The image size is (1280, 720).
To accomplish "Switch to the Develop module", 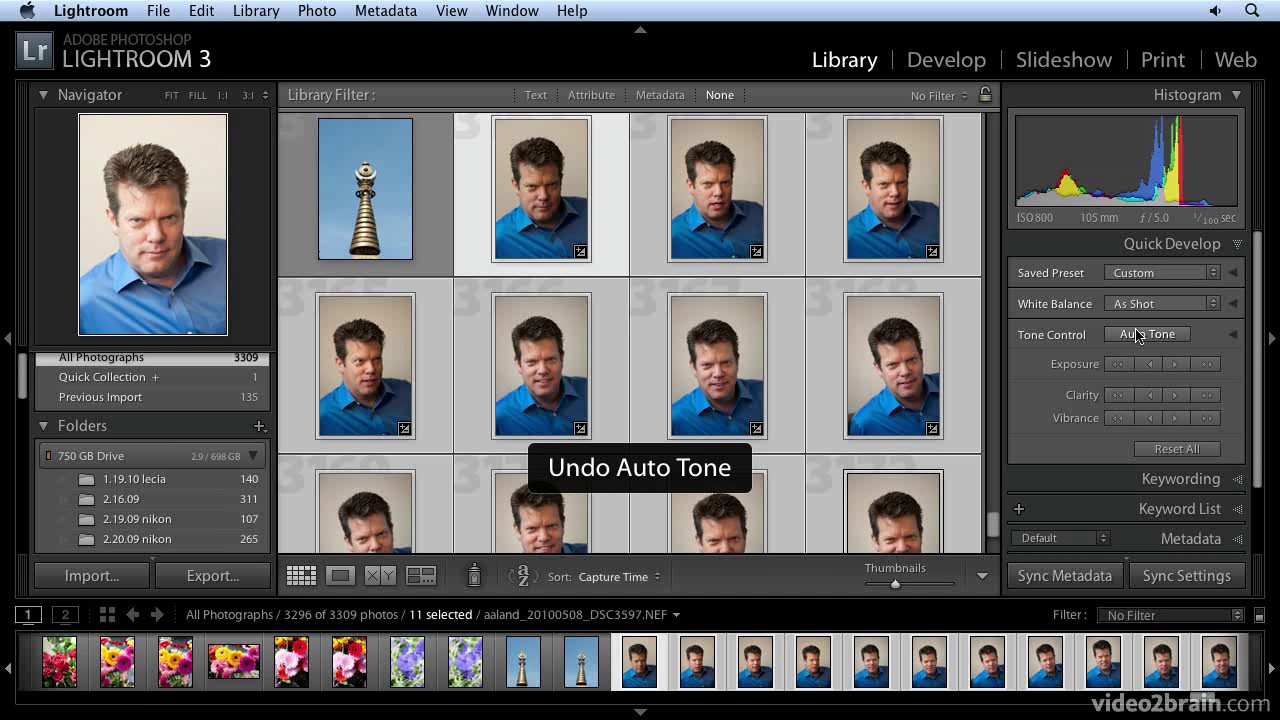I will point(946,60).
